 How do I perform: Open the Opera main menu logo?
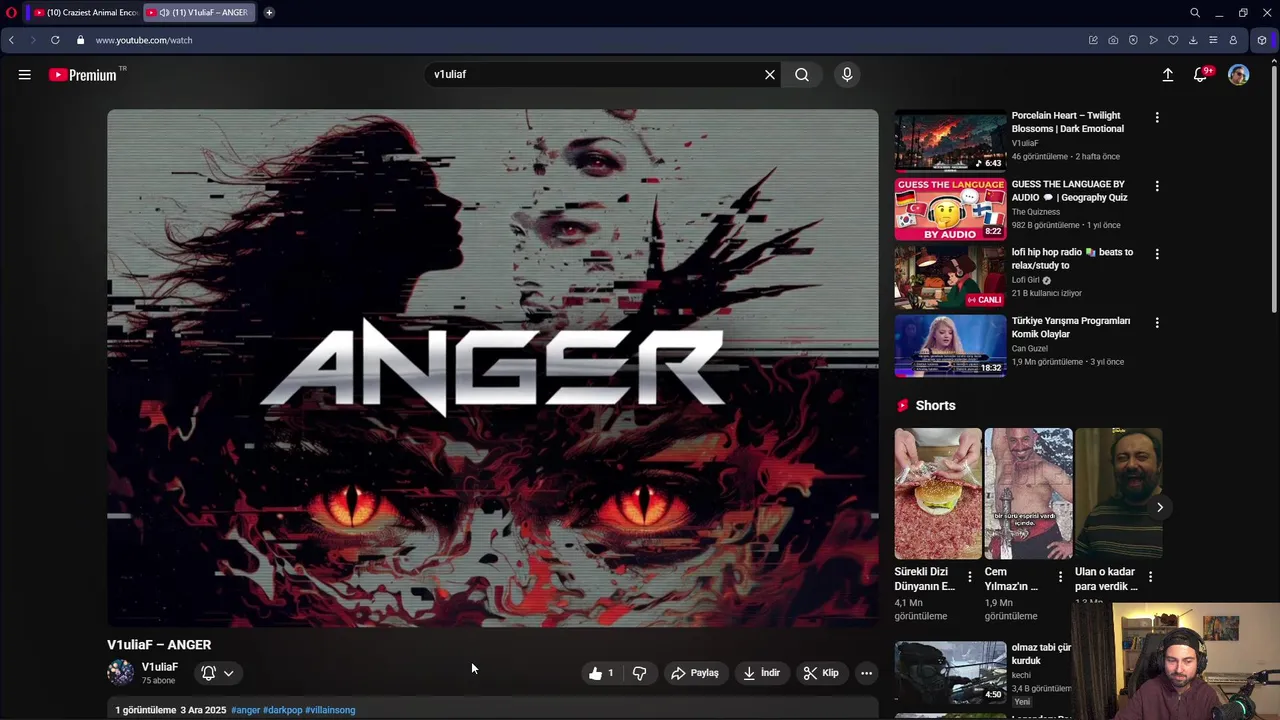[x=11, y=13]
